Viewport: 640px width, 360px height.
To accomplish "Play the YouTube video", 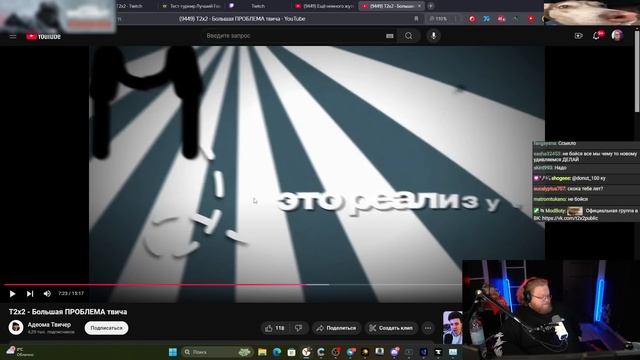I will [x=12, y=293].
